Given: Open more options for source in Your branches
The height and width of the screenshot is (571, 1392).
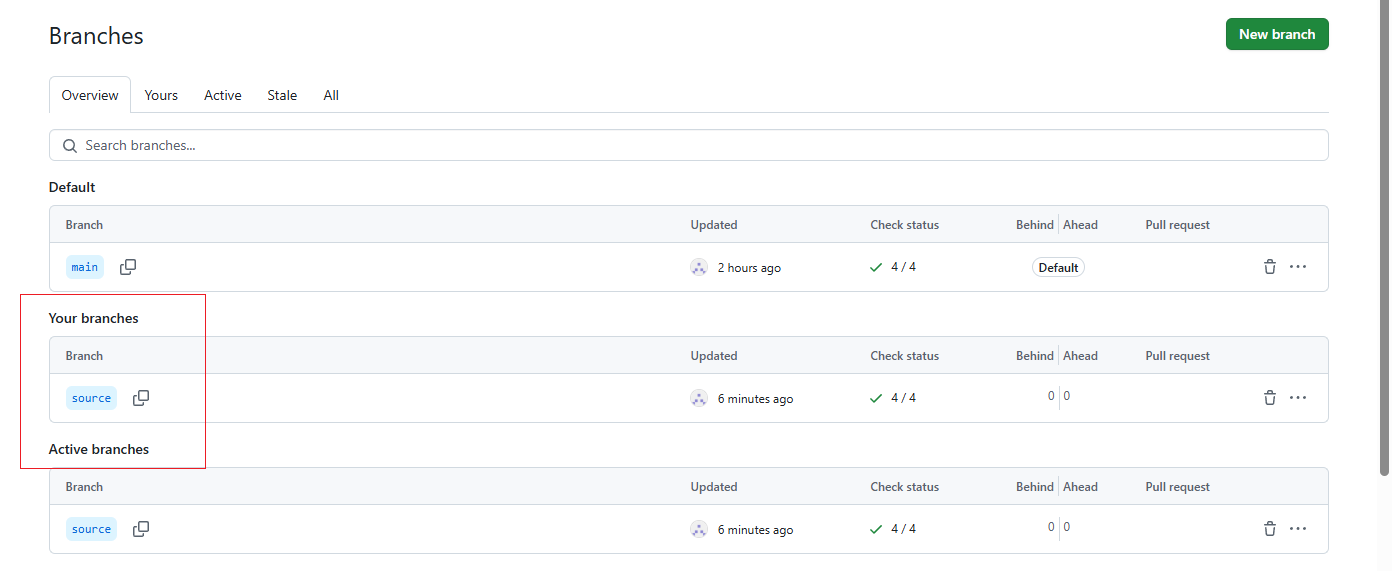Looking at the screenshot, I should point(1298,398).
